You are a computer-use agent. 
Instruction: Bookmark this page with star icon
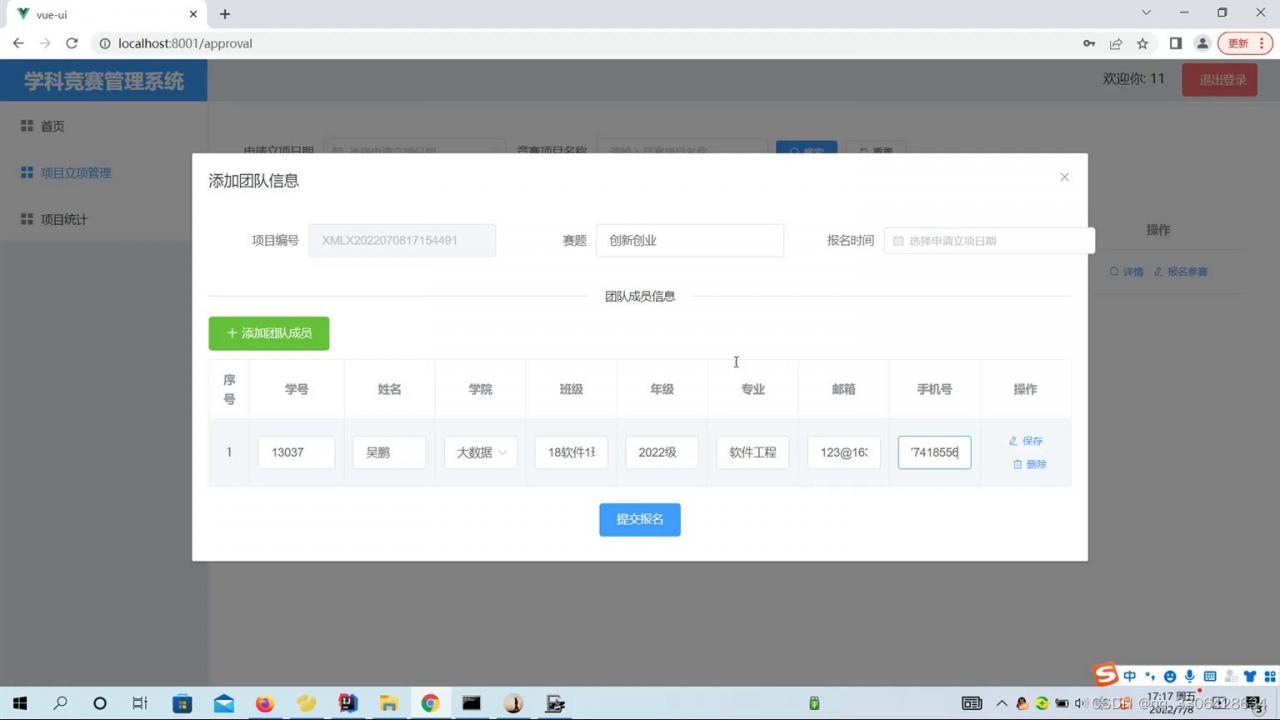(1142, 43)
